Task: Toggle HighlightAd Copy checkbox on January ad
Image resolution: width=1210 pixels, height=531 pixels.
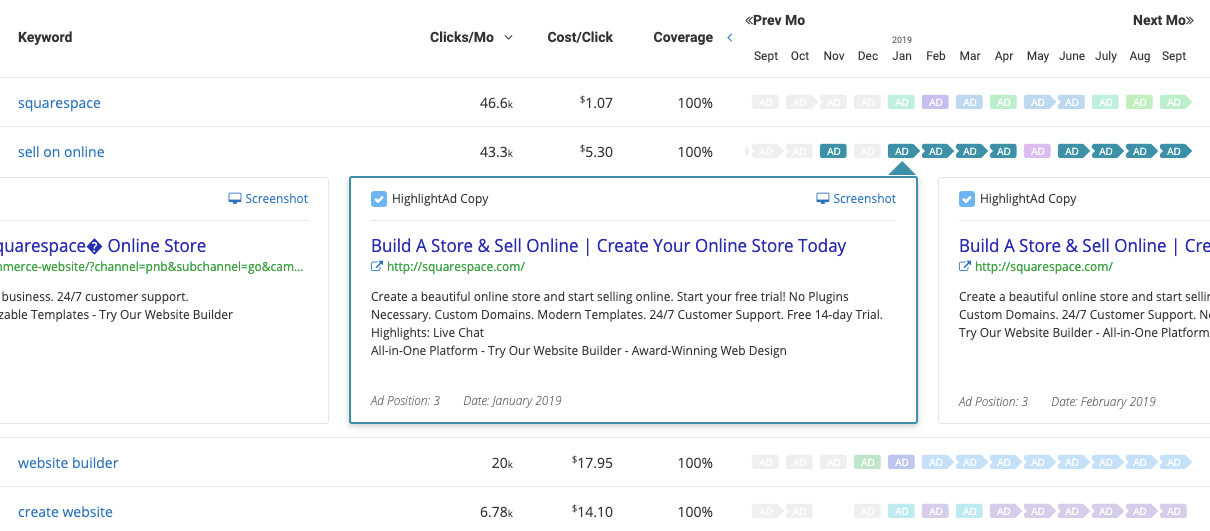Action: [x=378, y=199]
